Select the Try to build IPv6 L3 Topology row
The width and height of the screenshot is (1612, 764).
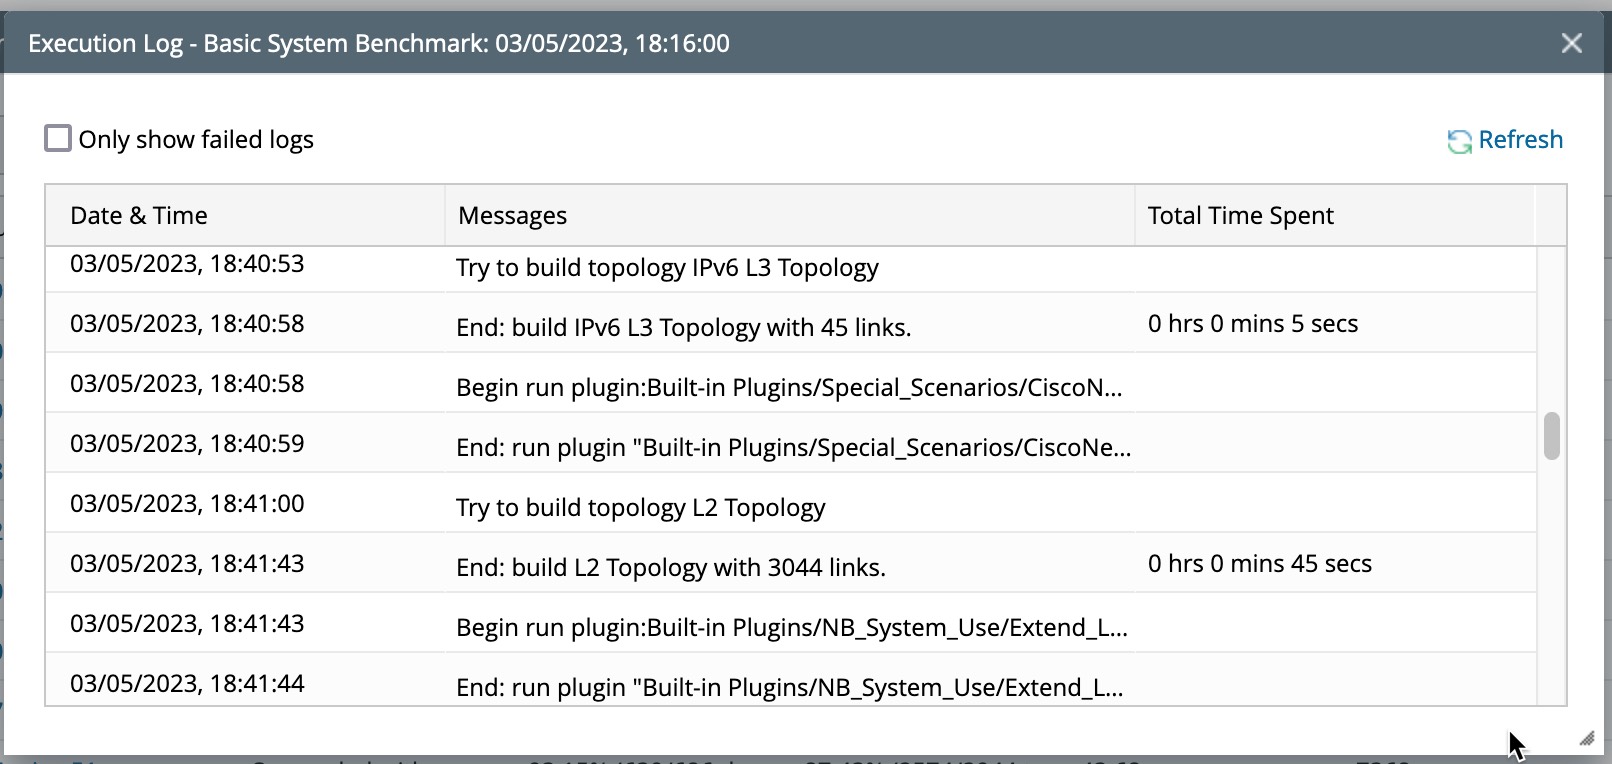(x=667, y=268)
